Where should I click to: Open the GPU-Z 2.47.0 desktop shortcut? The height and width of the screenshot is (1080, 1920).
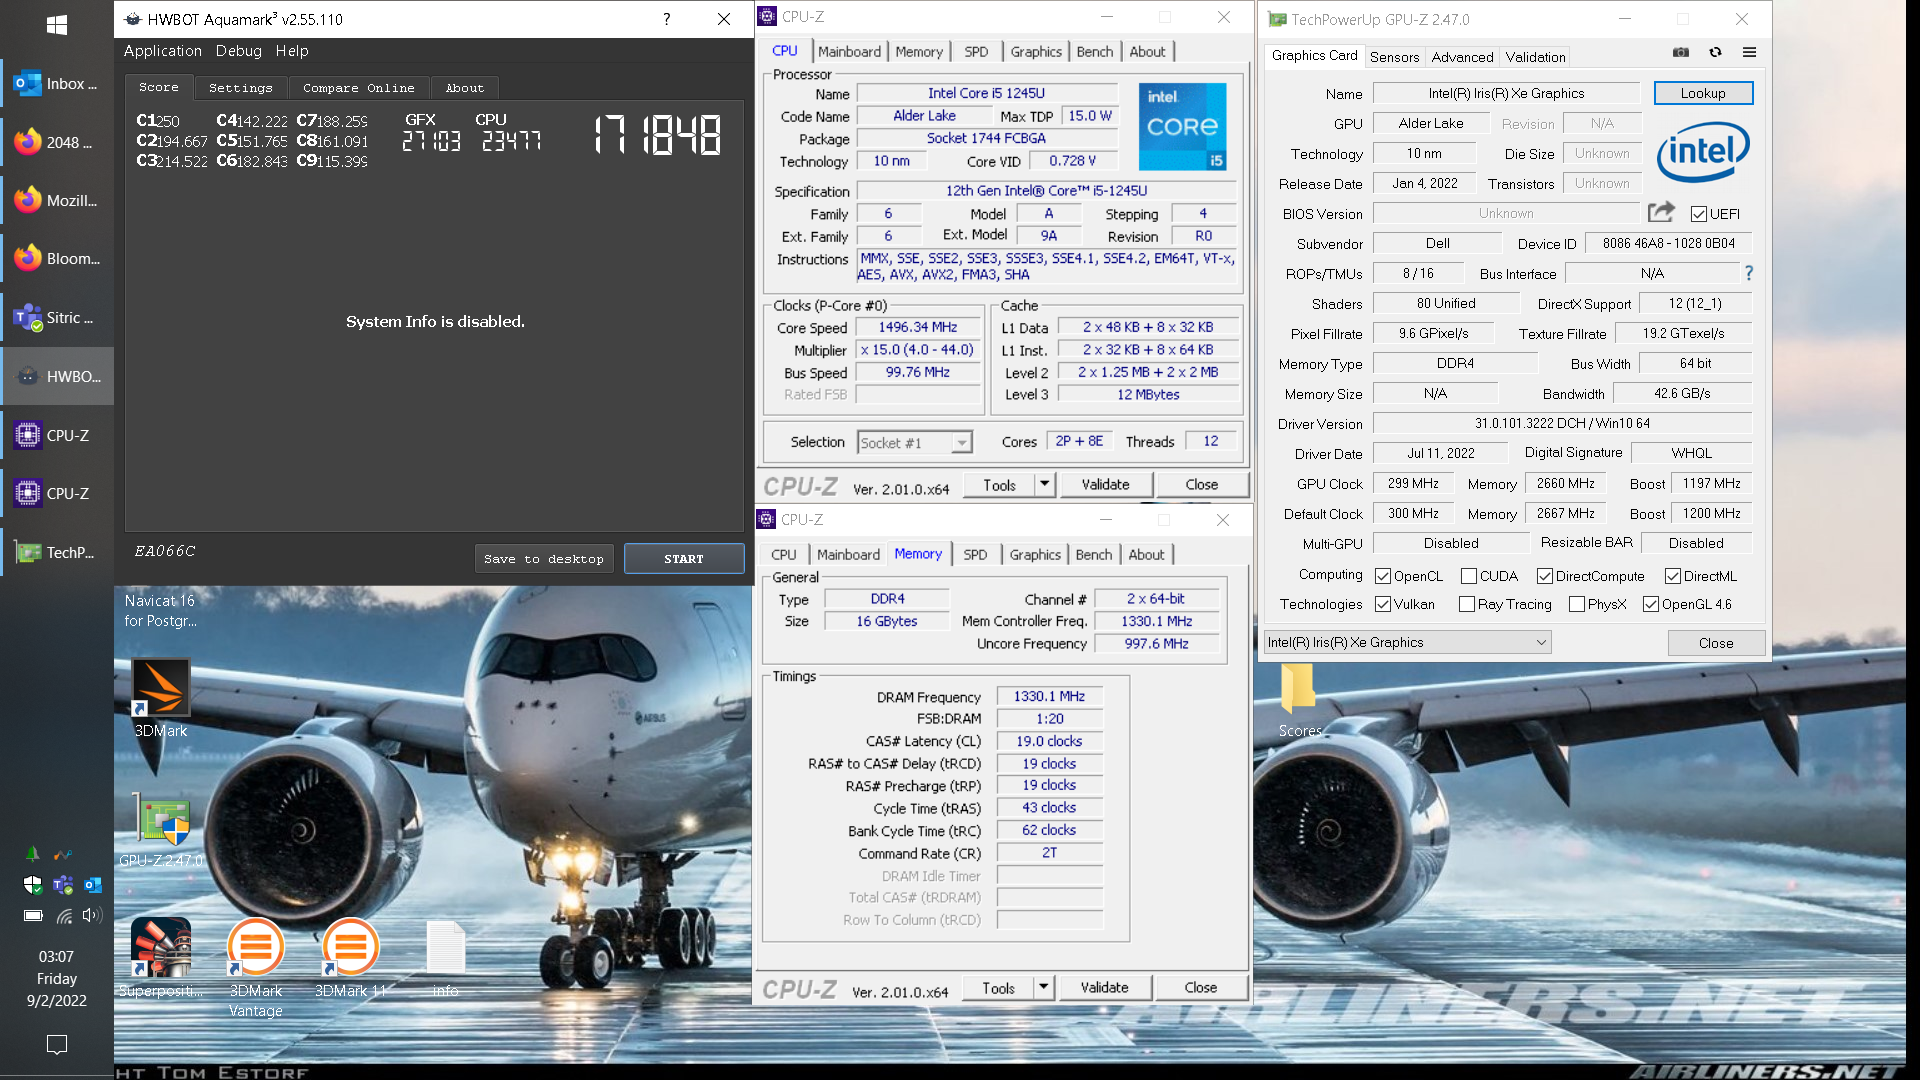(161, 830)
